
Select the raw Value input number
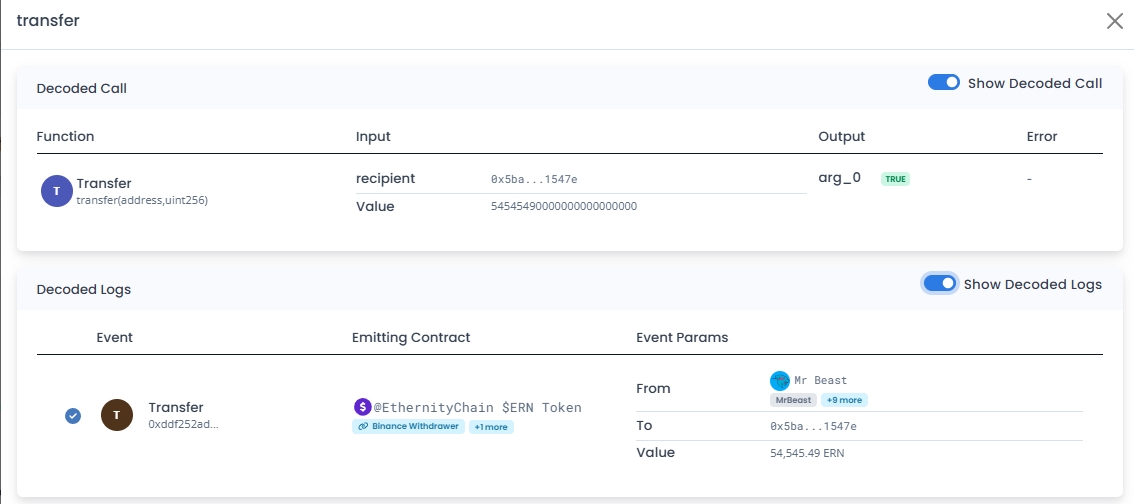563,206
